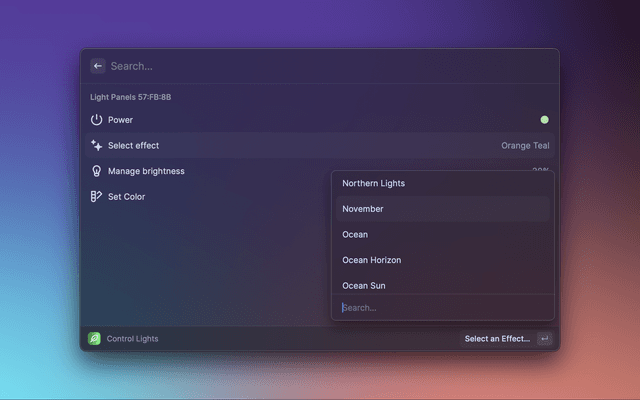Screen dimensions: 640x400
Task: Focus the main Search field at top
Action: 300,66
